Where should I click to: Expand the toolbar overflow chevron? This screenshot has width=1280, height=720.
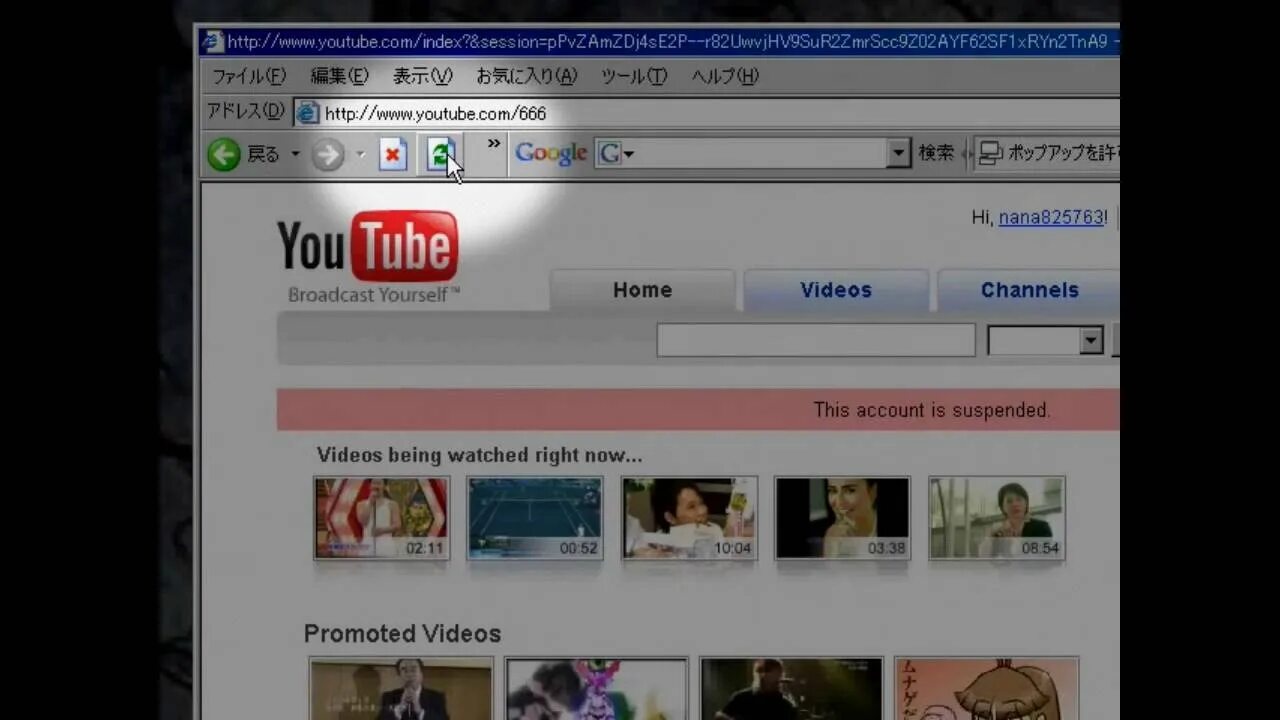click(x=492, y=143)
